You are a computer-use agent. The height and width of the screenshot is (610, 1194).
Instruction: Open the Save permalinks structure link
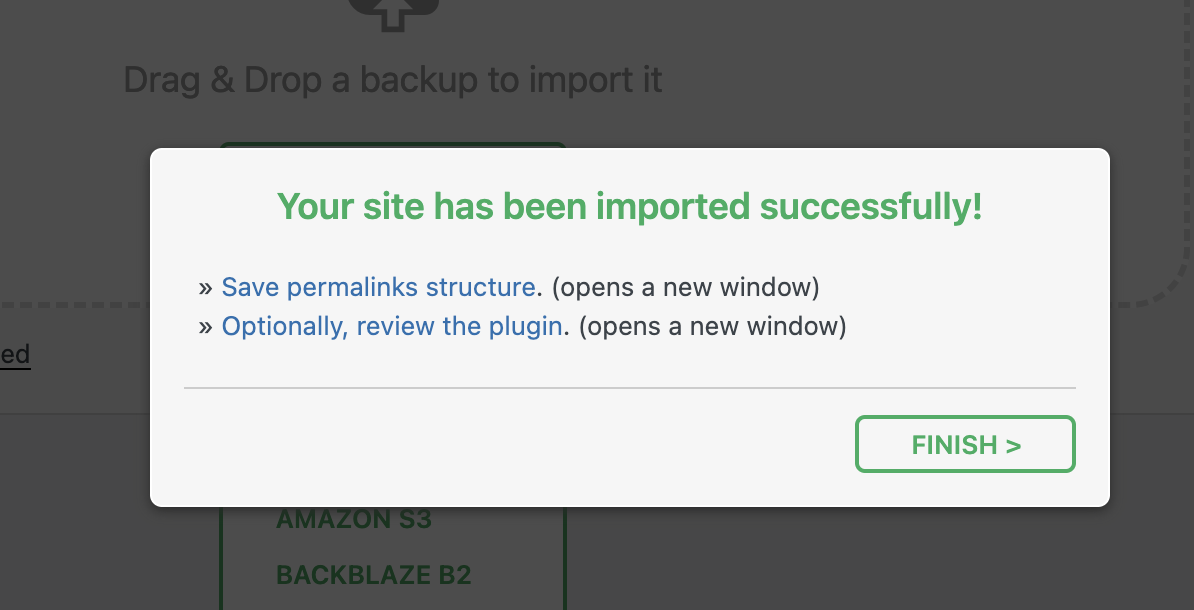pos(378,288)
